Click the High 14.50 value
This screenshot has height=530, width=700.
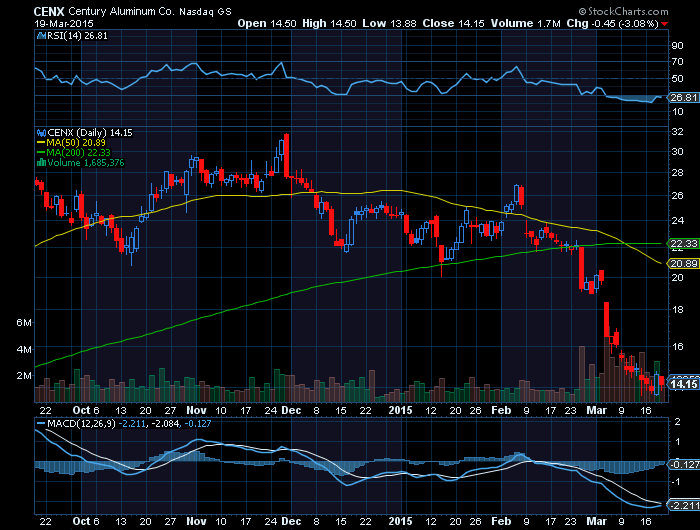[x=329, y=23]
